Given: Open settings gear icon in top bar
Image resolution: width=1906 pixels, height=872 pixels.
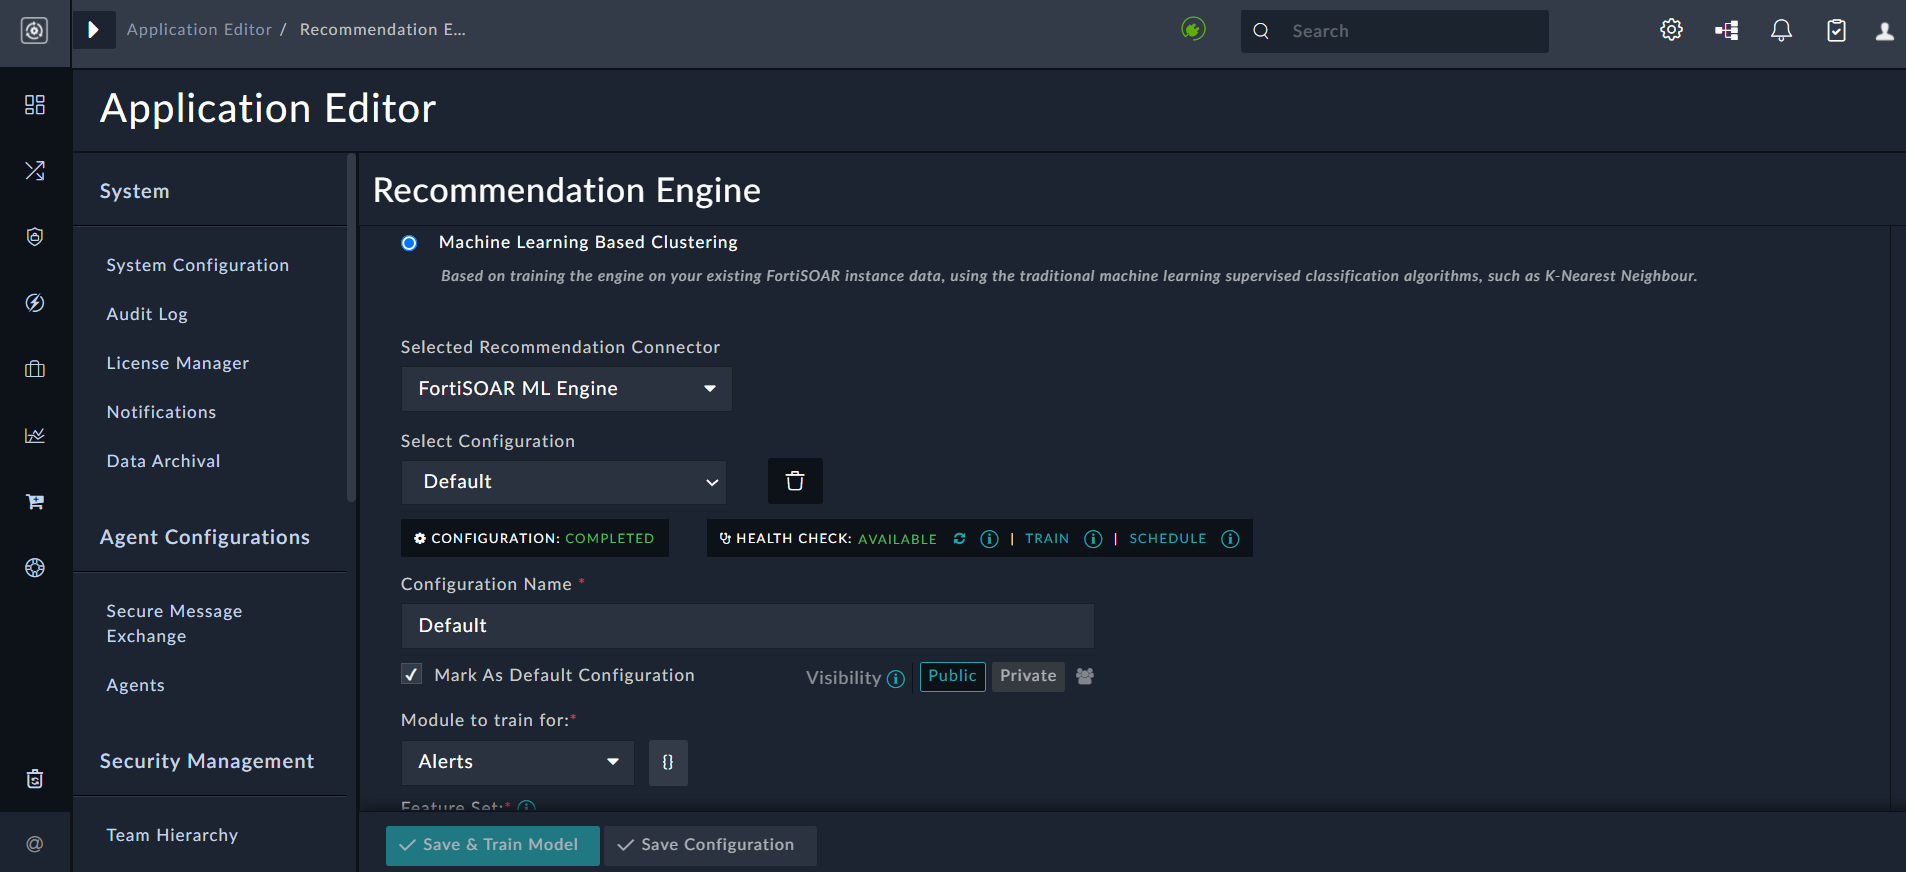Looking at the screenshot, I should [x=1671, y=30].
